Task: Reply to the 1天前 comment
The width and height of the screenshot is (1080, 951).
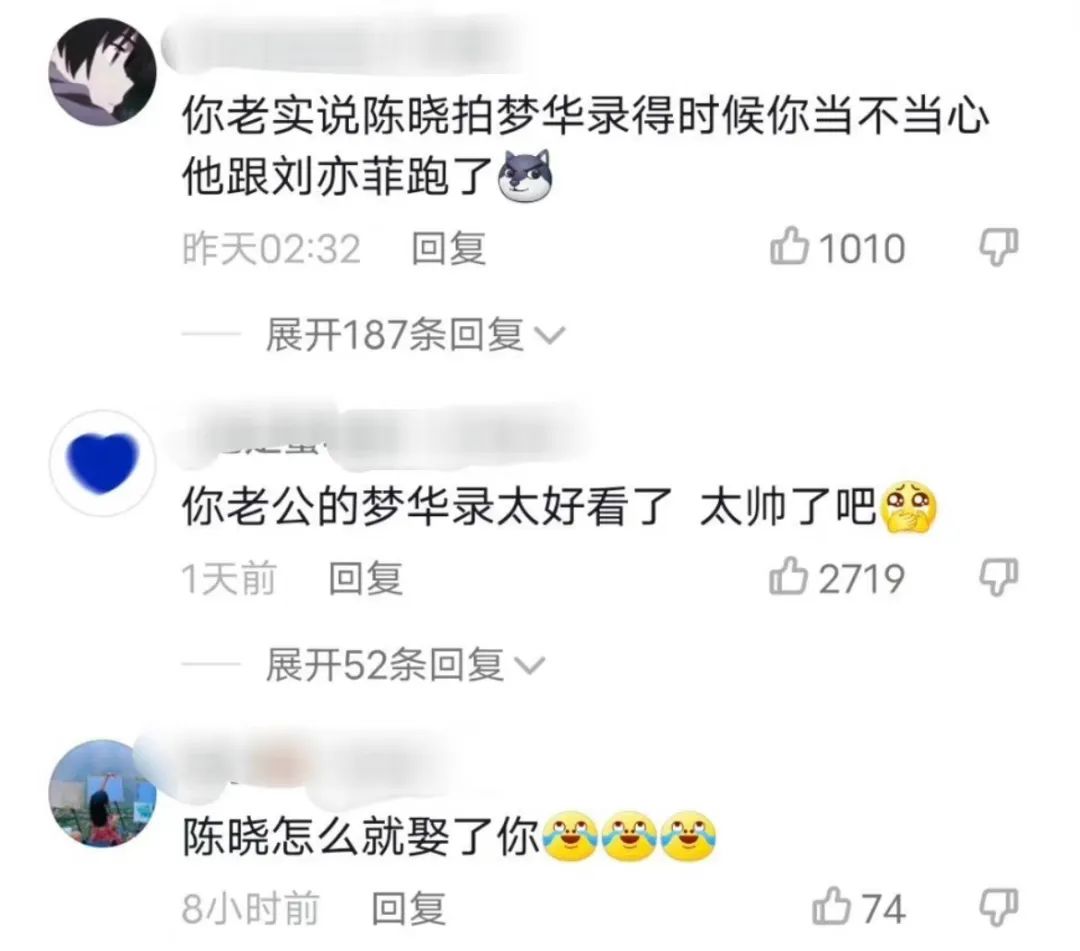Action: (x=365, y=578)
